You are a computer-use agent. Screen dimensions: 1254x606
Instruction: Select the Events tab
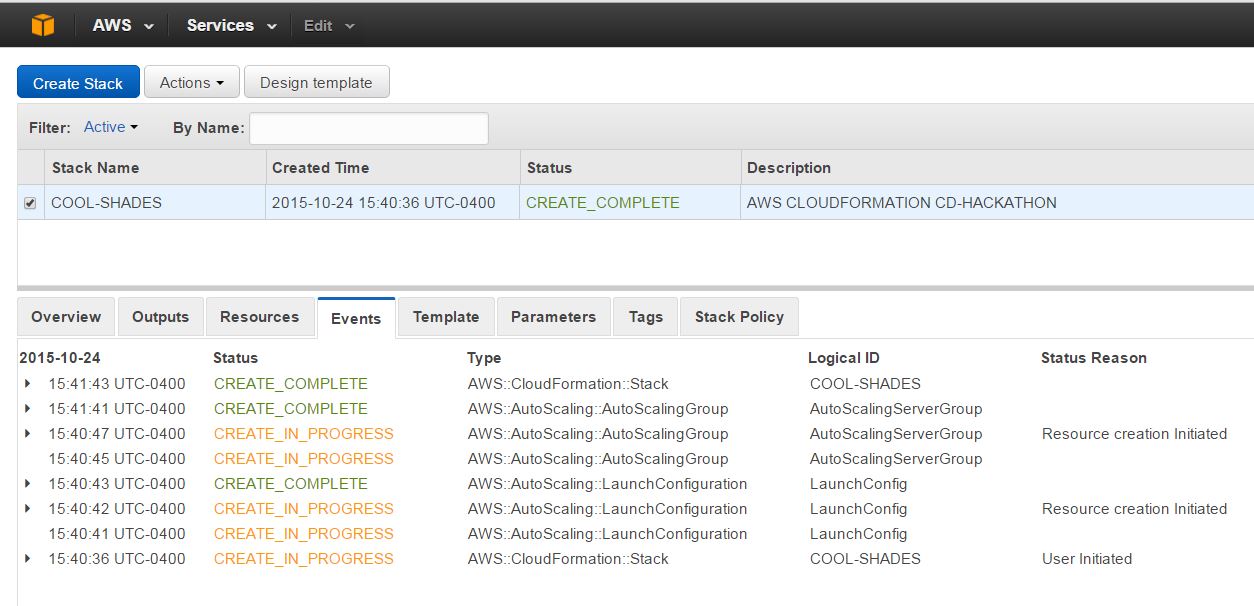pos(356,318)
